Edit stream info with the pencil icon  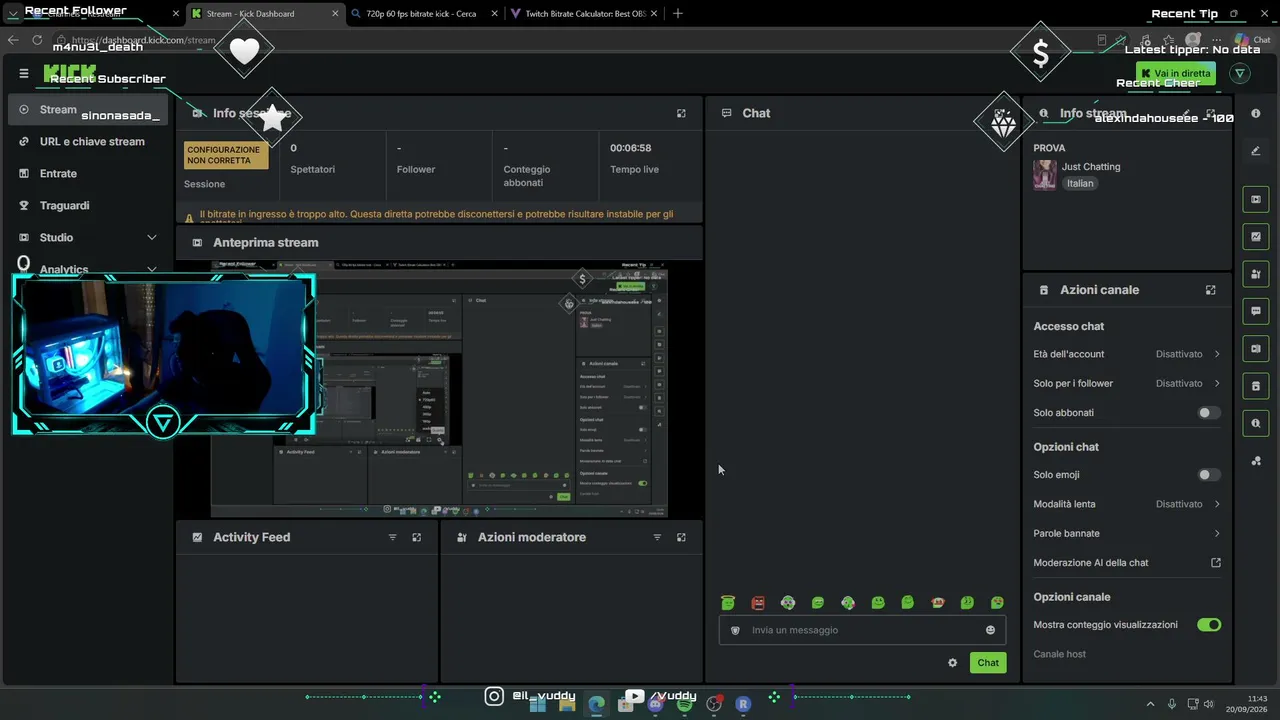click(x=1186, y=113)
